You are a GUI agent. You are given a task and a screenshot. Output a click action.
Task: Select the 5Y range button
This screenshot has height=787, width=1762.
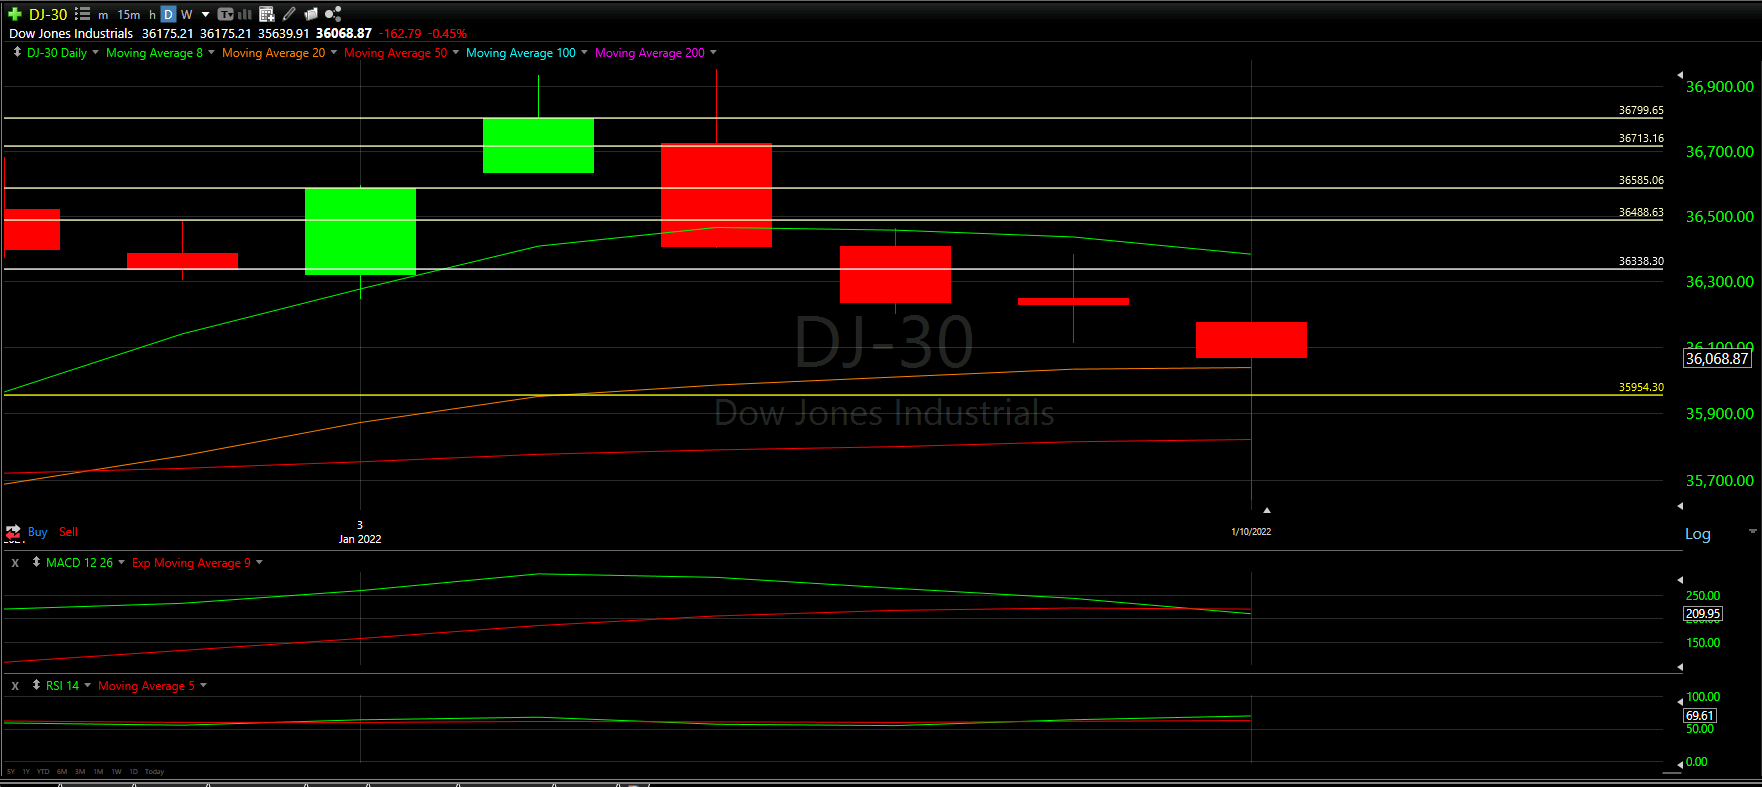tap(11, 772)
